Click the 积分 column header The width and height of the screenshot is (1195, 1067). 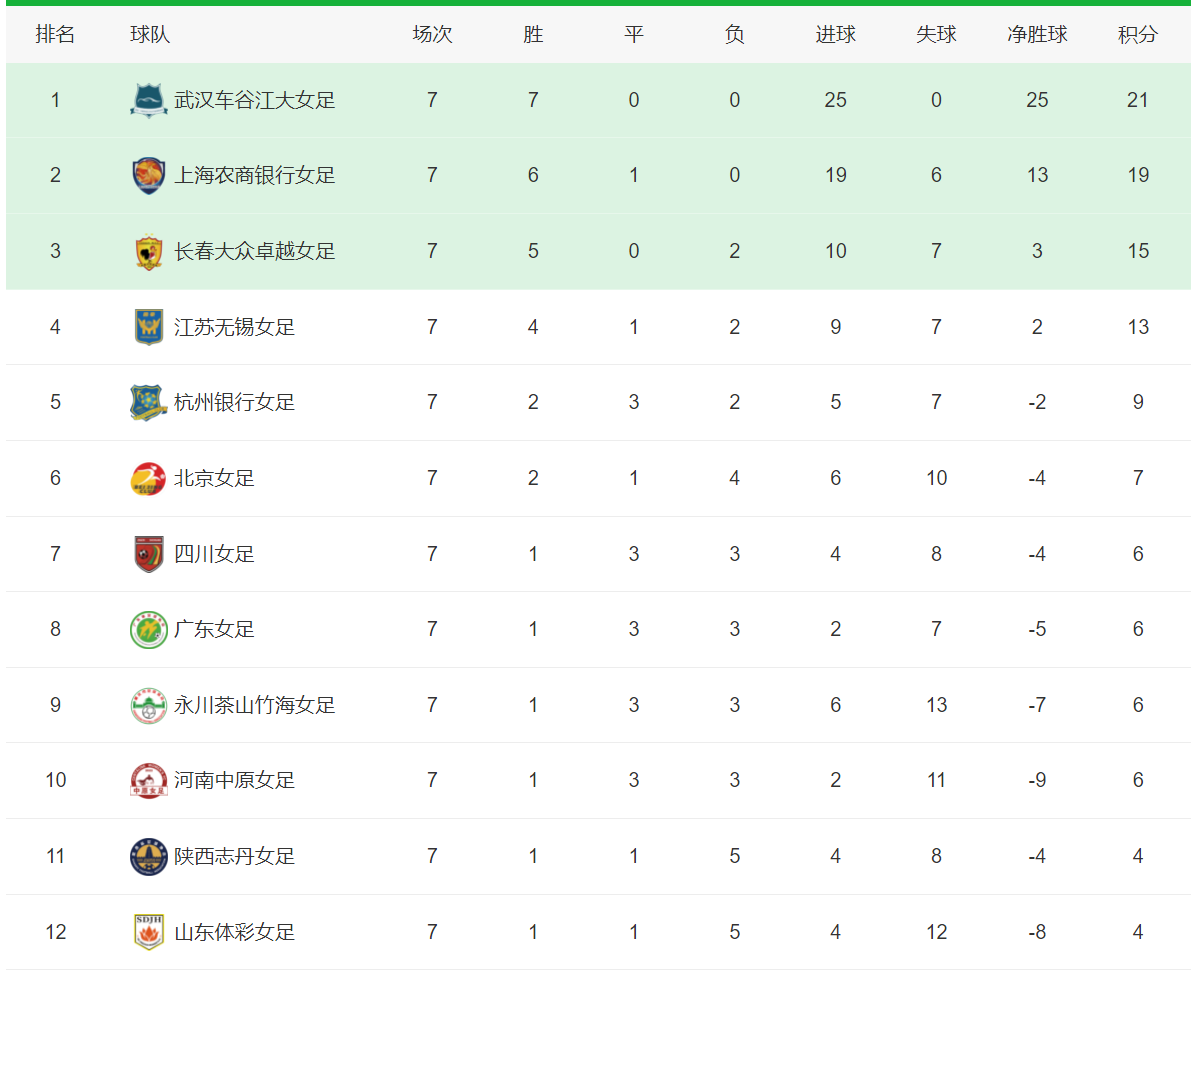[1138, 34]
